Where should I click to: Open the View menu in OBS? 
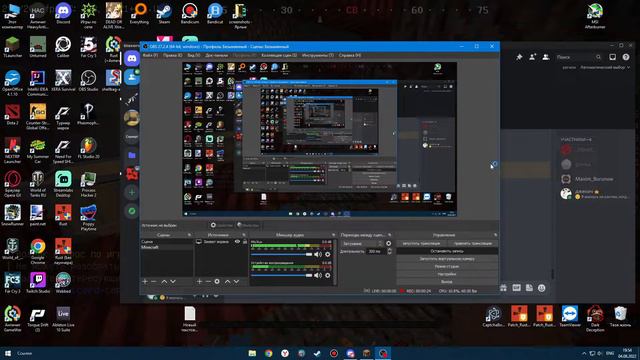[193, 55]
